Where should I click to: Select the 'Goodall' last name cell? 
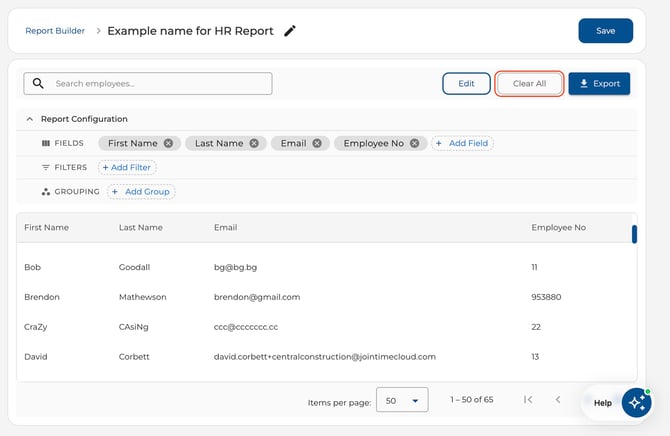[x=134, y=267]
